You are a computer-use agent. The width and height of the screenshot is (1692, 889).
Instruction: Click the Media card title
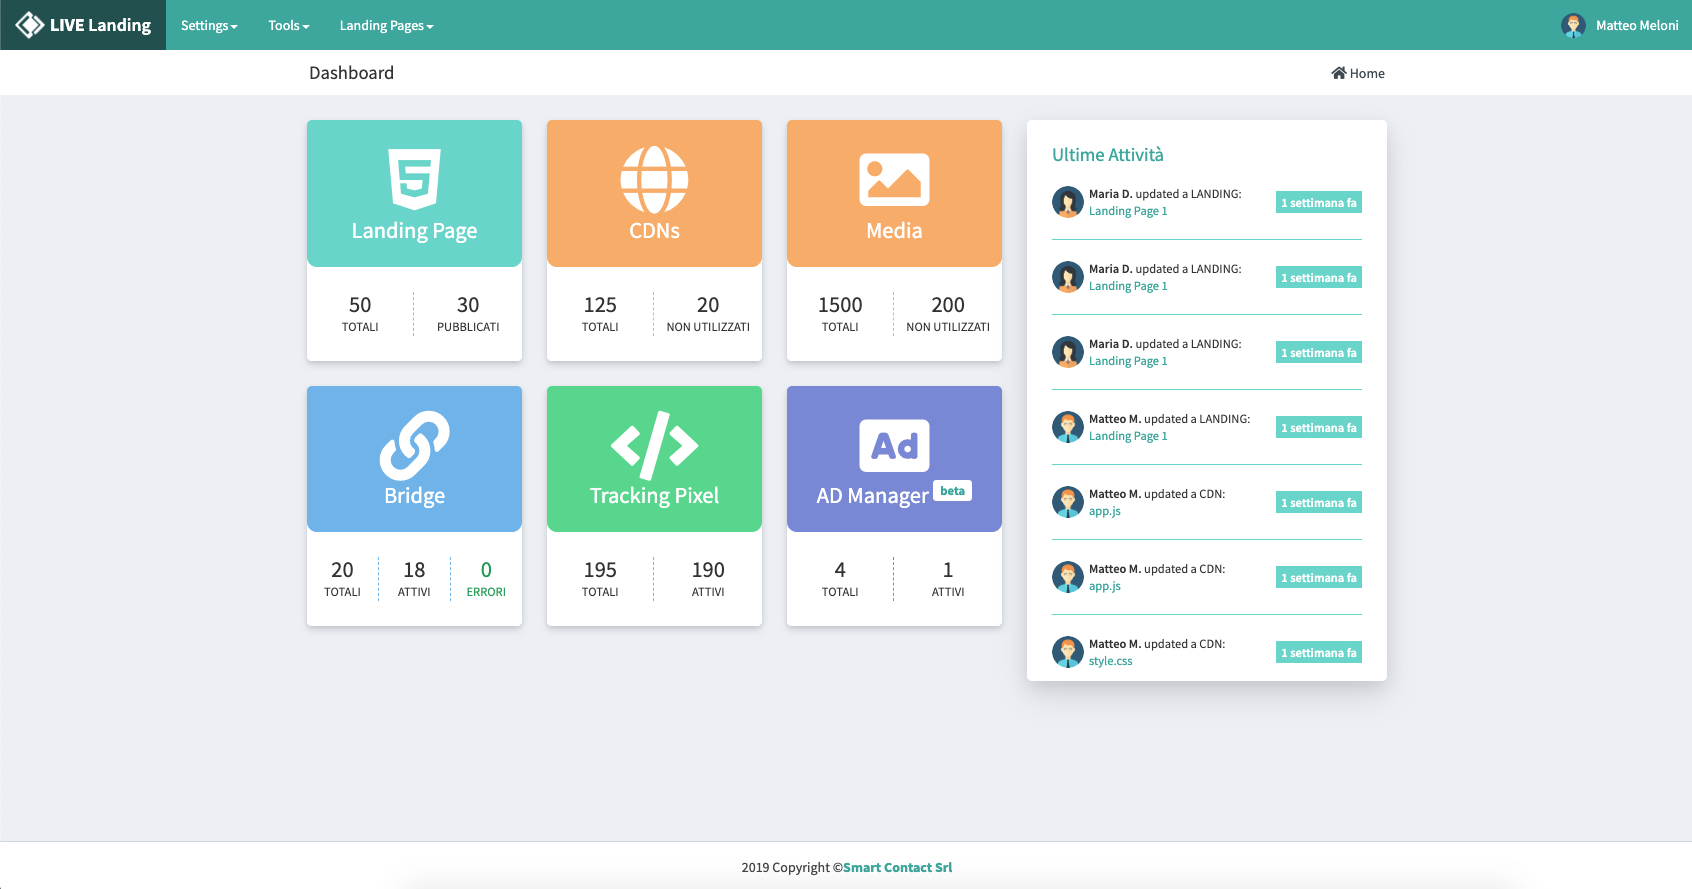coord(894,231)
